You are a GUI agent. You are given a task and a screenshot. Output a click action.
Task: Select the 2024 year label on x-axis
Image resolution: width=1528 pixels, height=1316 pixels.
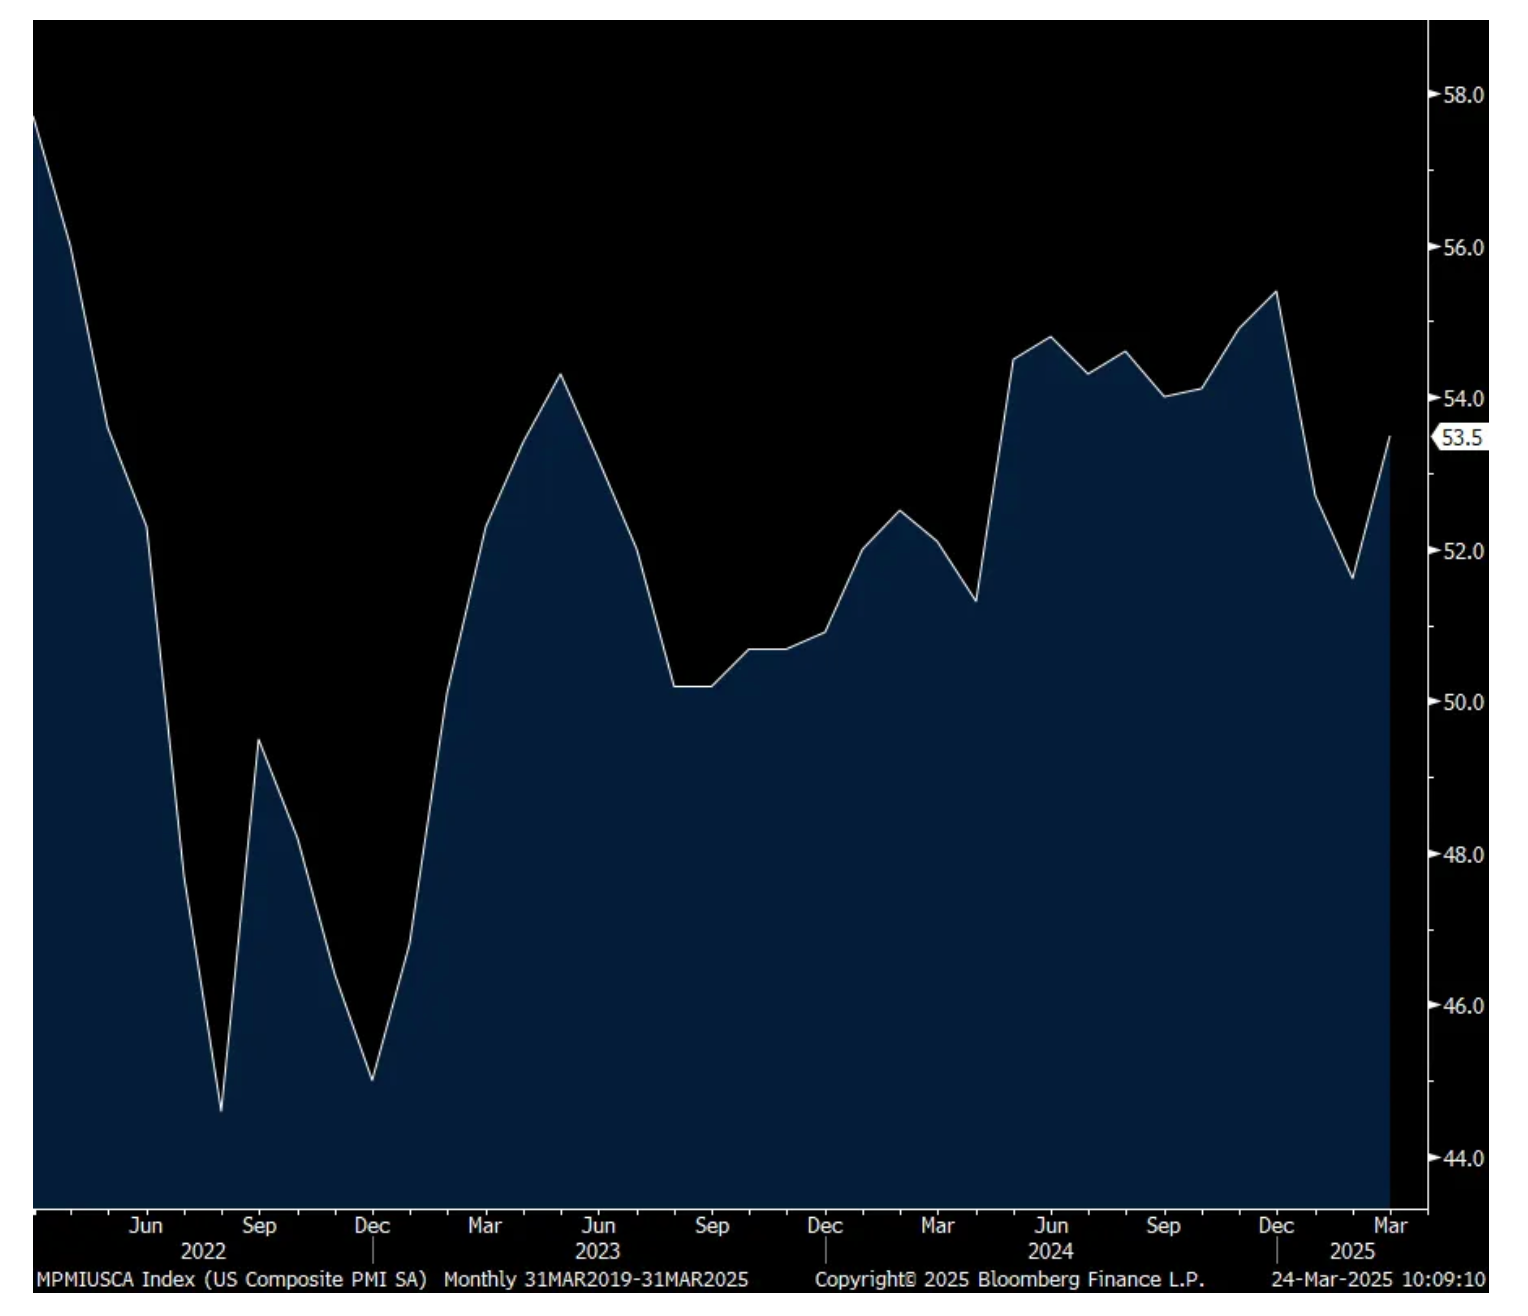point(1050,1251)
